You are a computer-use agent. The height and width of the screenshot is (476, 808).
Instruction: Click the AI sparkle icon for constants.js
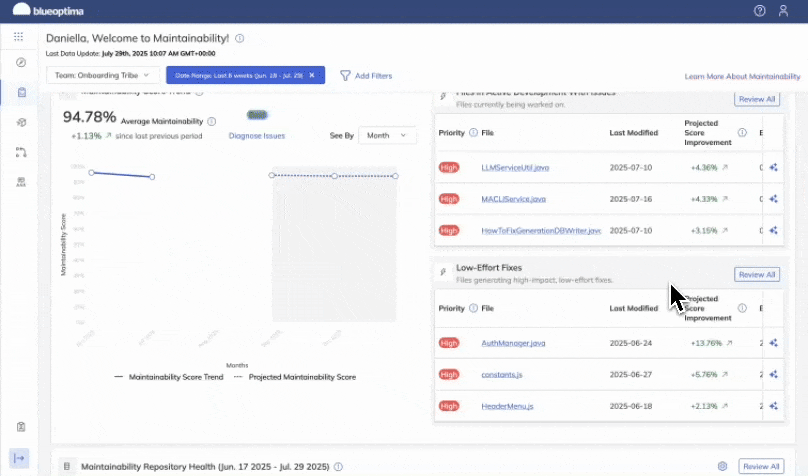pyautogui.click(x=773, y=375)
